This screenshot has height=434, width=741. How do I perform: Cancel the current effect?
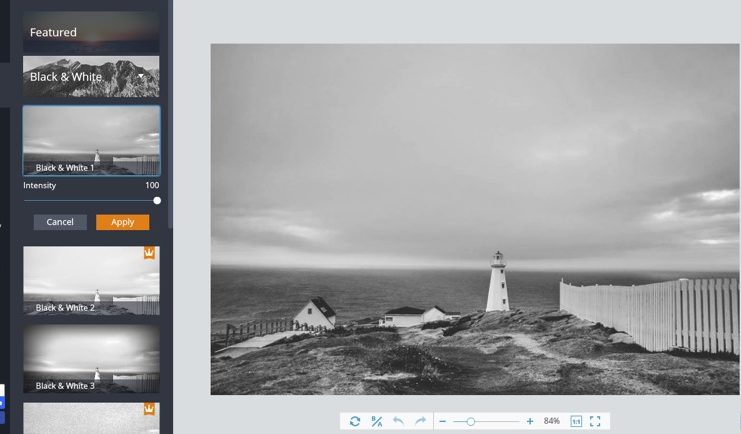coord(60,222)
